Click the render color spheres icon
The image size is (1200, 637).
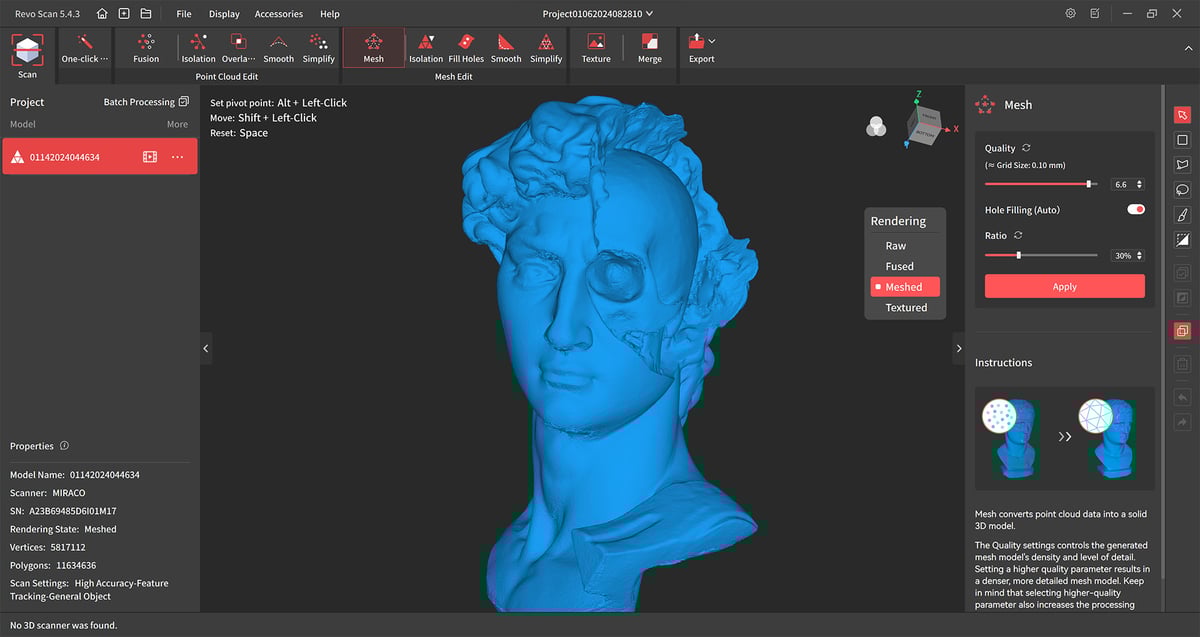(x=876, y=125)
